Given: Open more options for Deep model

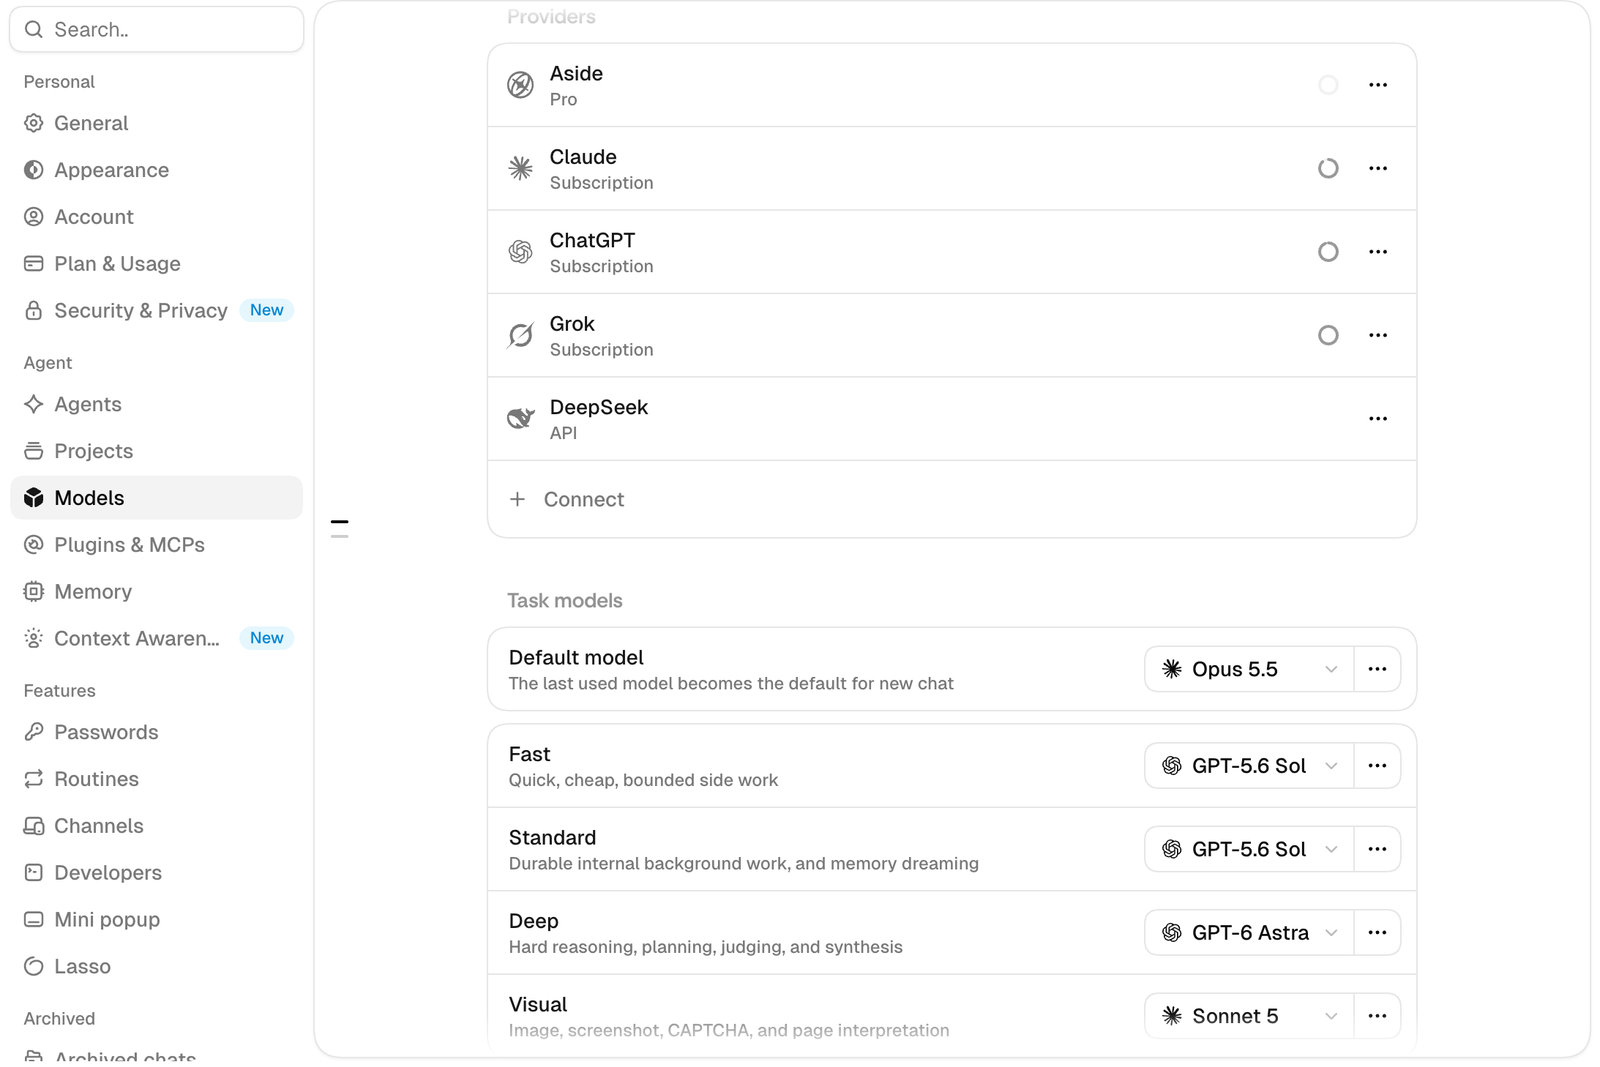Looking at the screenshot, I should [1377, 932].
